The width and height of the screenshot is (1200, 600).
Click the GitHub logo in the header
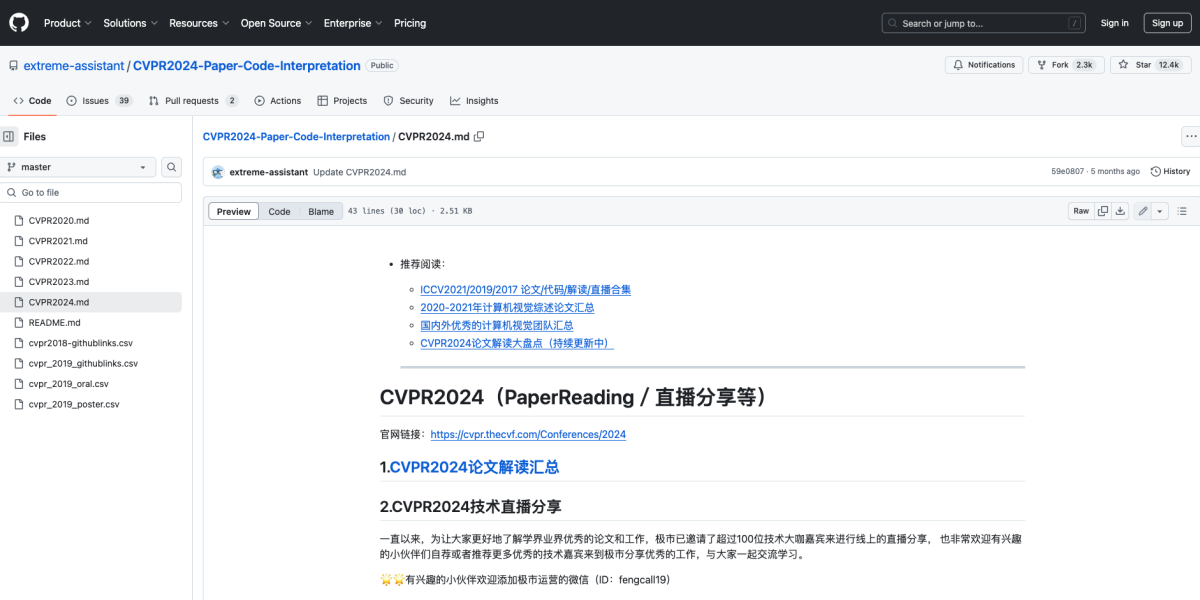tap(18, 22)
